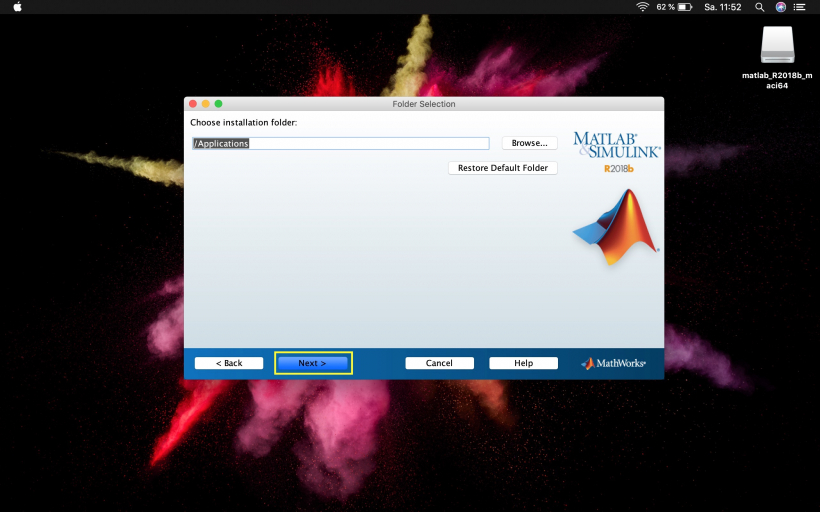820x512 pixels.
Task: Click the Apple menu icon
Action: click(17, 7)
